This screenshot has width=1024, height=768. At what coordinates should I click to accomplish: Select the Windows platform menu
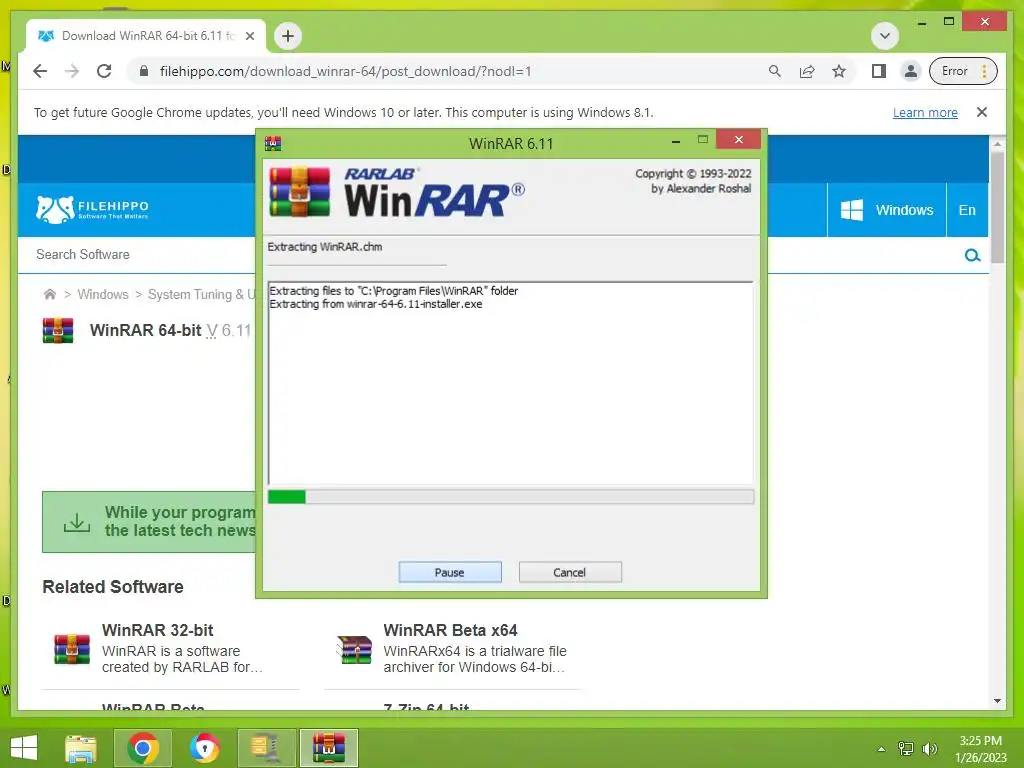coord(887,210)
